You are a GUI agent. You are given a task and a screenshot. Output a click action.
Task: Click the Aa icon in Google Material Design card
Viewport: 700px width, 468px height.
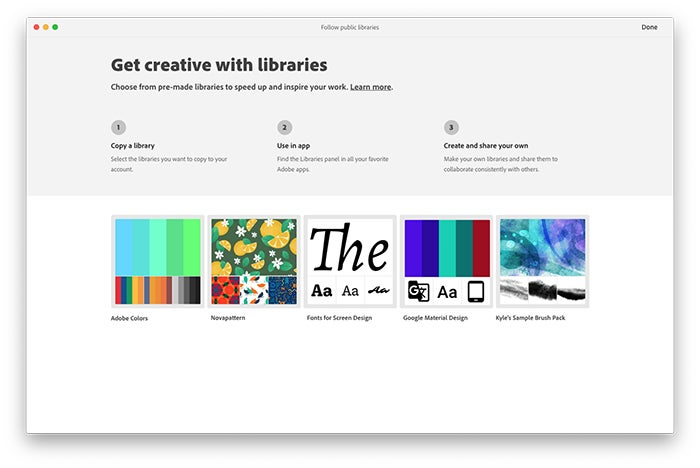(447, 292)
